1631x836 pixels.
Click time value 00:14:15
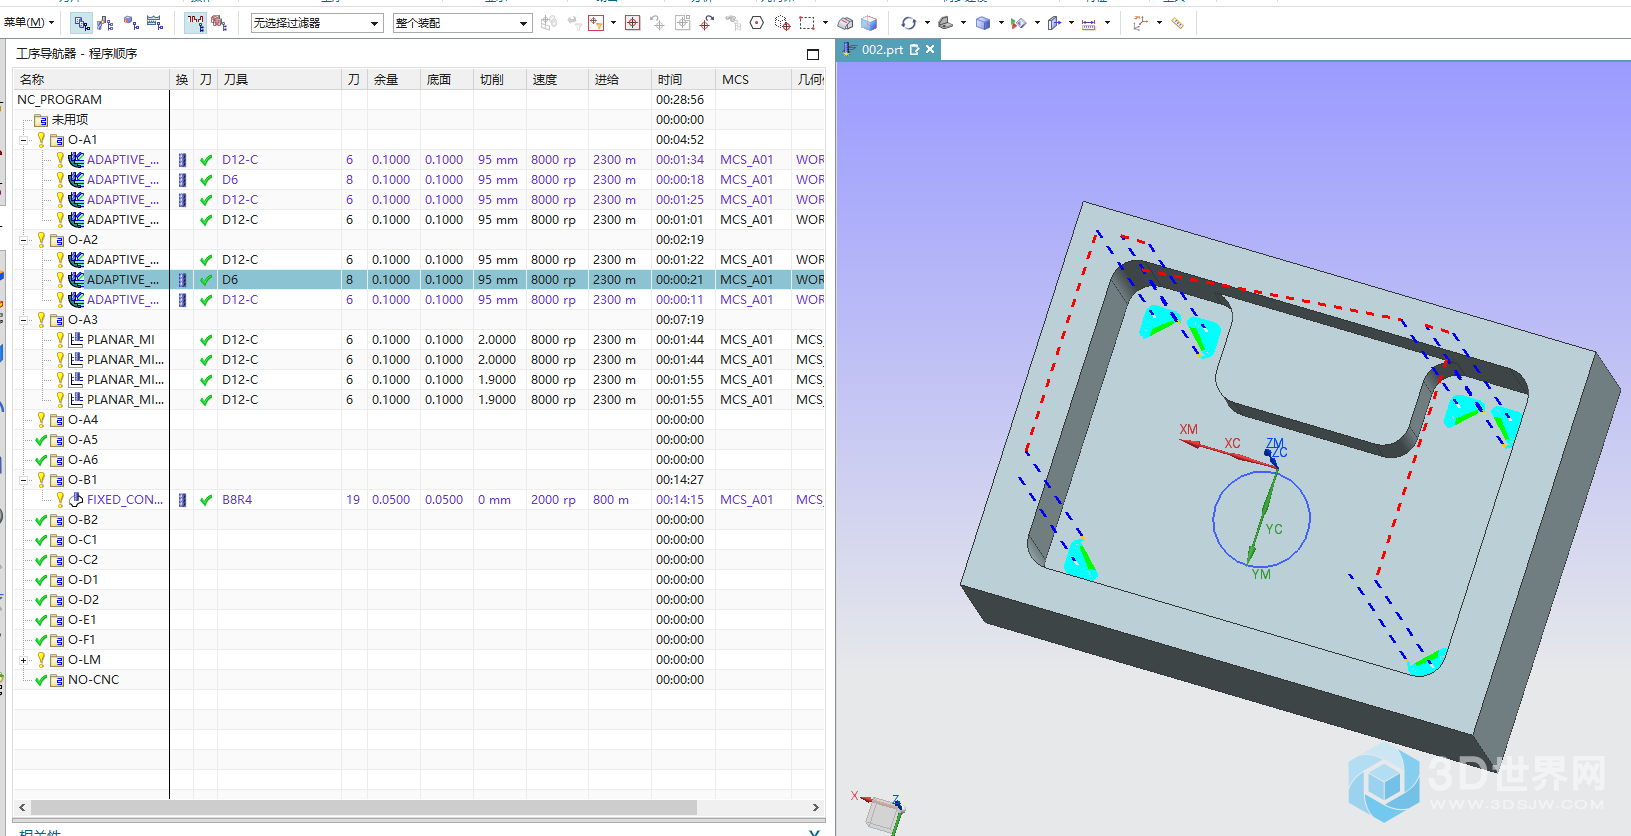click(x=680, y=500)
